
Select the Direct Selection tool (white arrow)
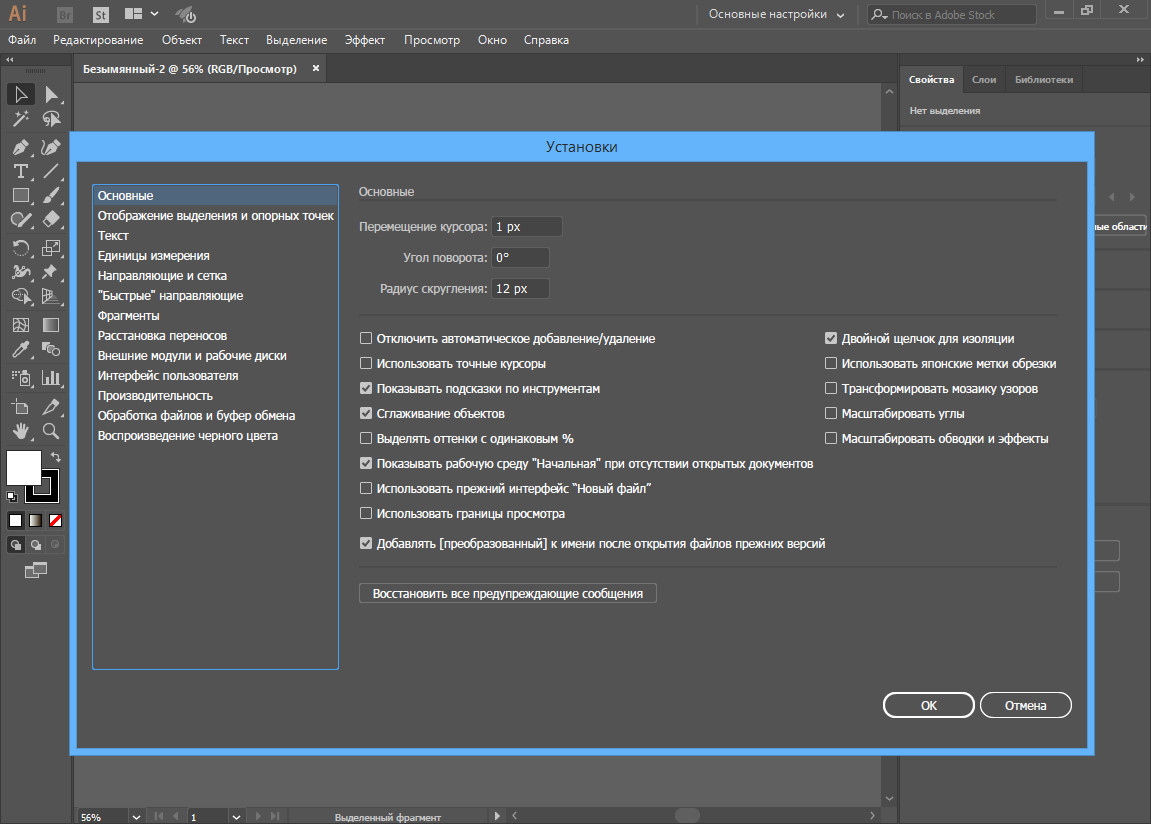(x=51, y=95)
